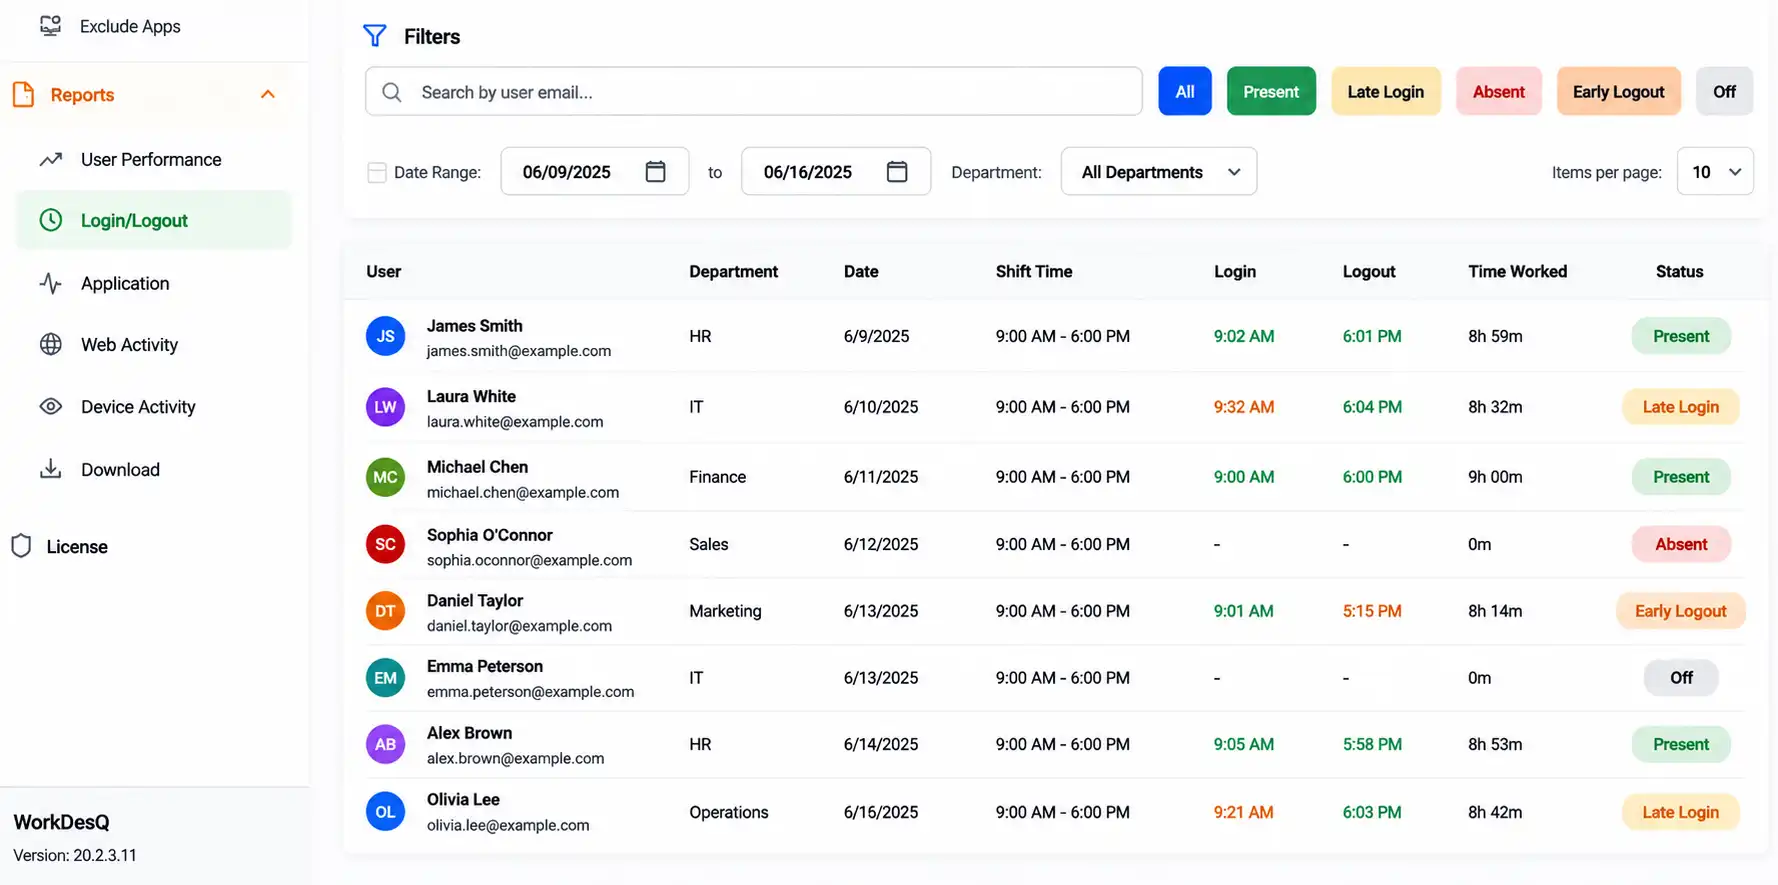Filter by Early Logout status
The image size is (1778, 885).
[x=1619, y=91]
